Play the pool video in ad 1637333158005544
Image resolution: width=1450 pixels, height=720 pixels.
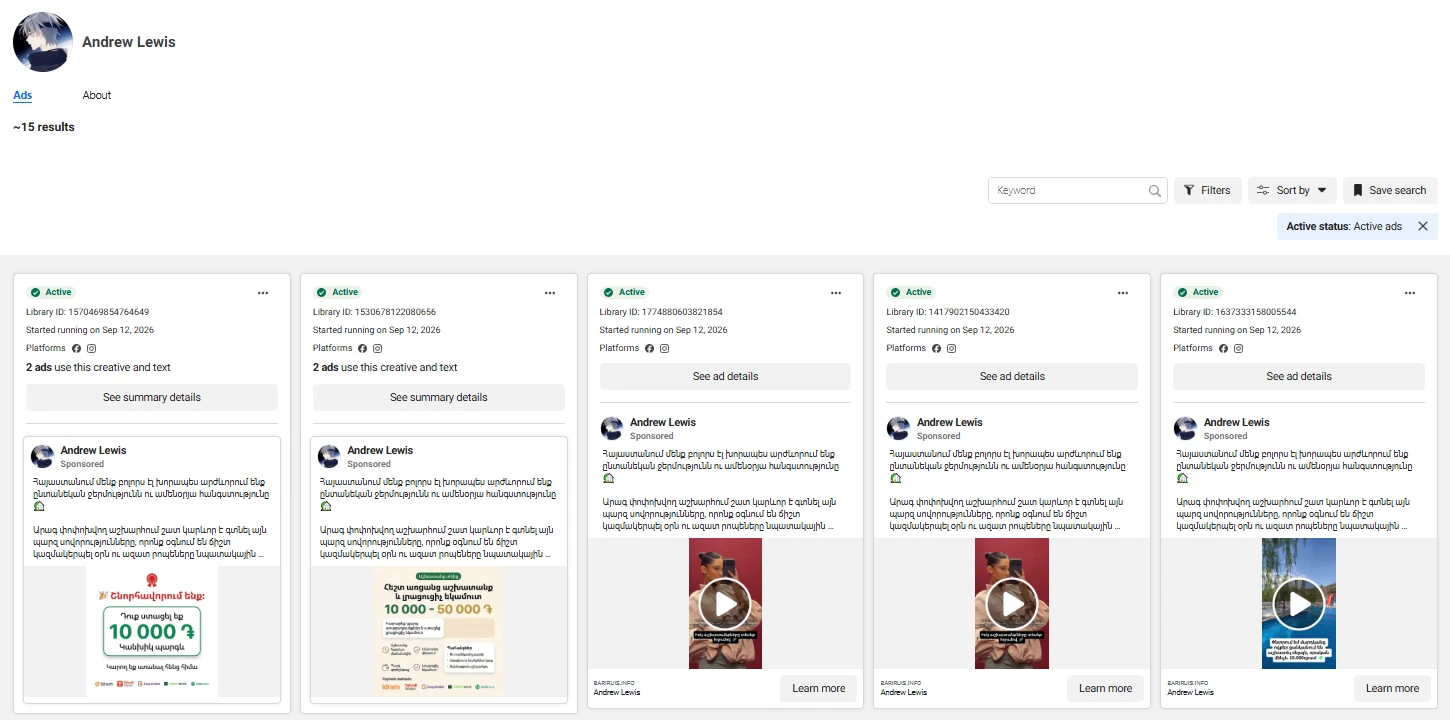pos(1299,603)
